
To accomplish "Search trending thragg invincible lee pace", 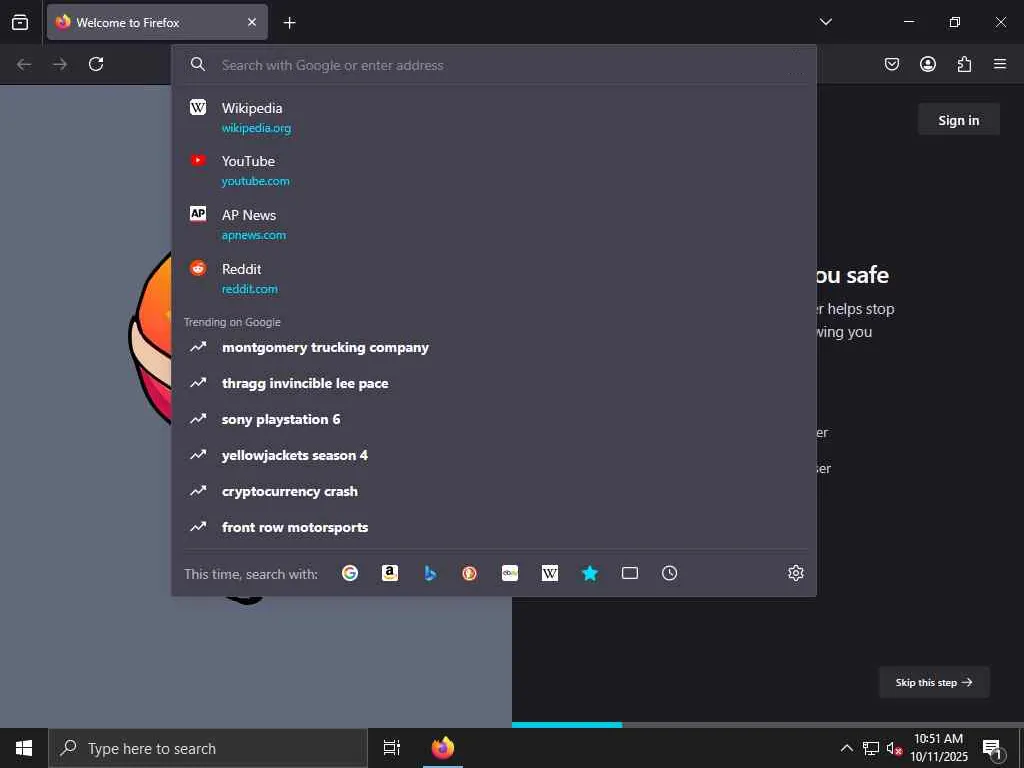I will coord(494,383).
